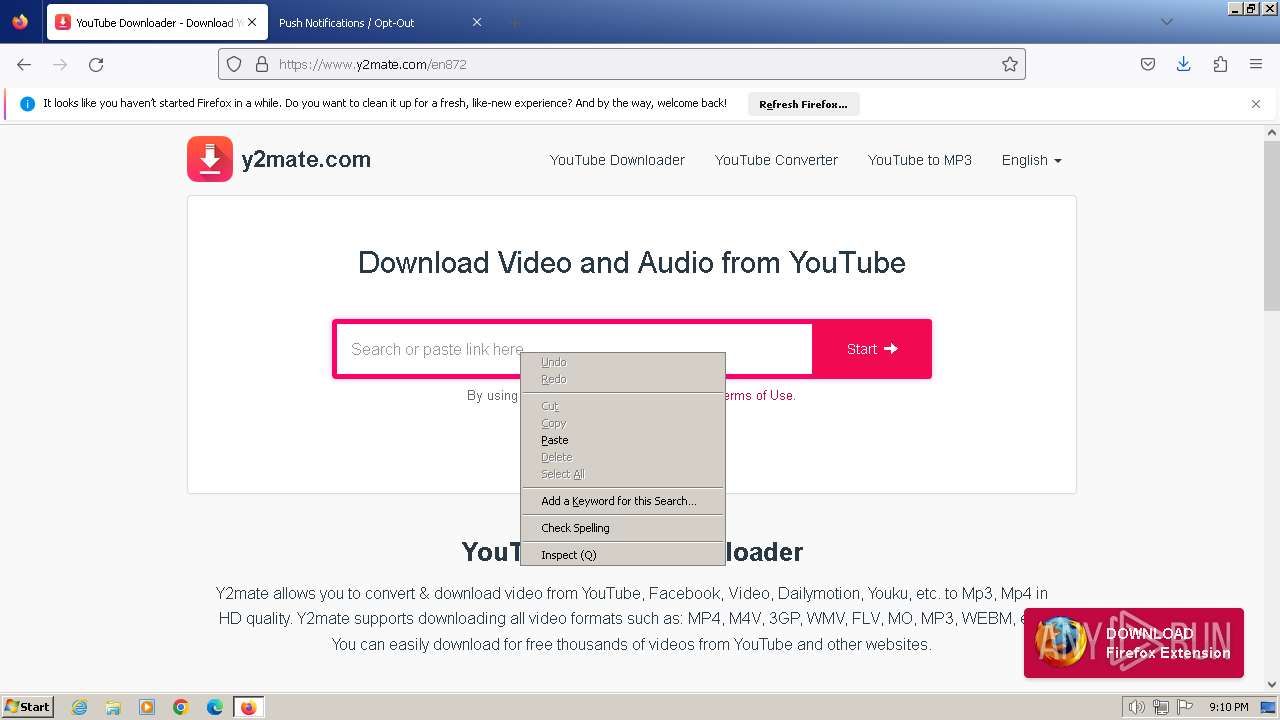
Task: Click the page scrollbar up arrow
Action: click(1272, 132)
